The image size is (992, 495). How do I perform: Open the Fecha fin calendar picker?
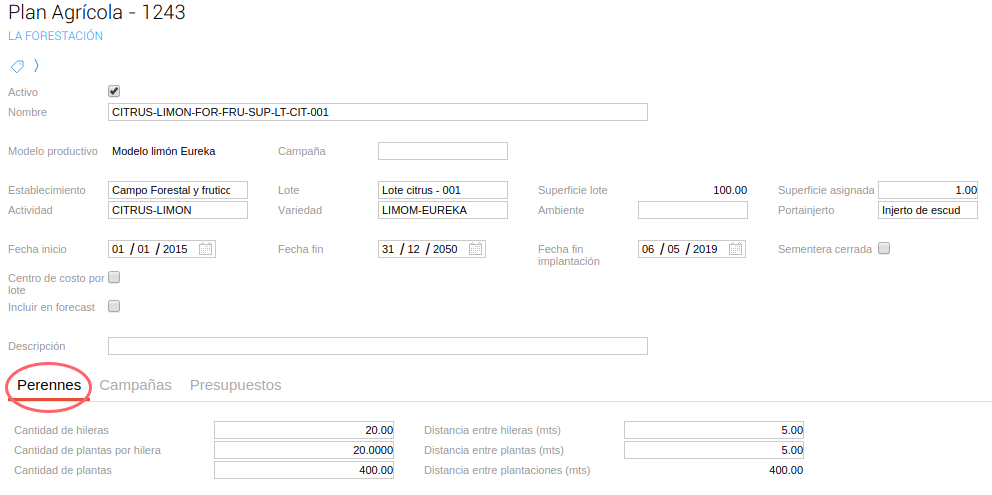476,249
